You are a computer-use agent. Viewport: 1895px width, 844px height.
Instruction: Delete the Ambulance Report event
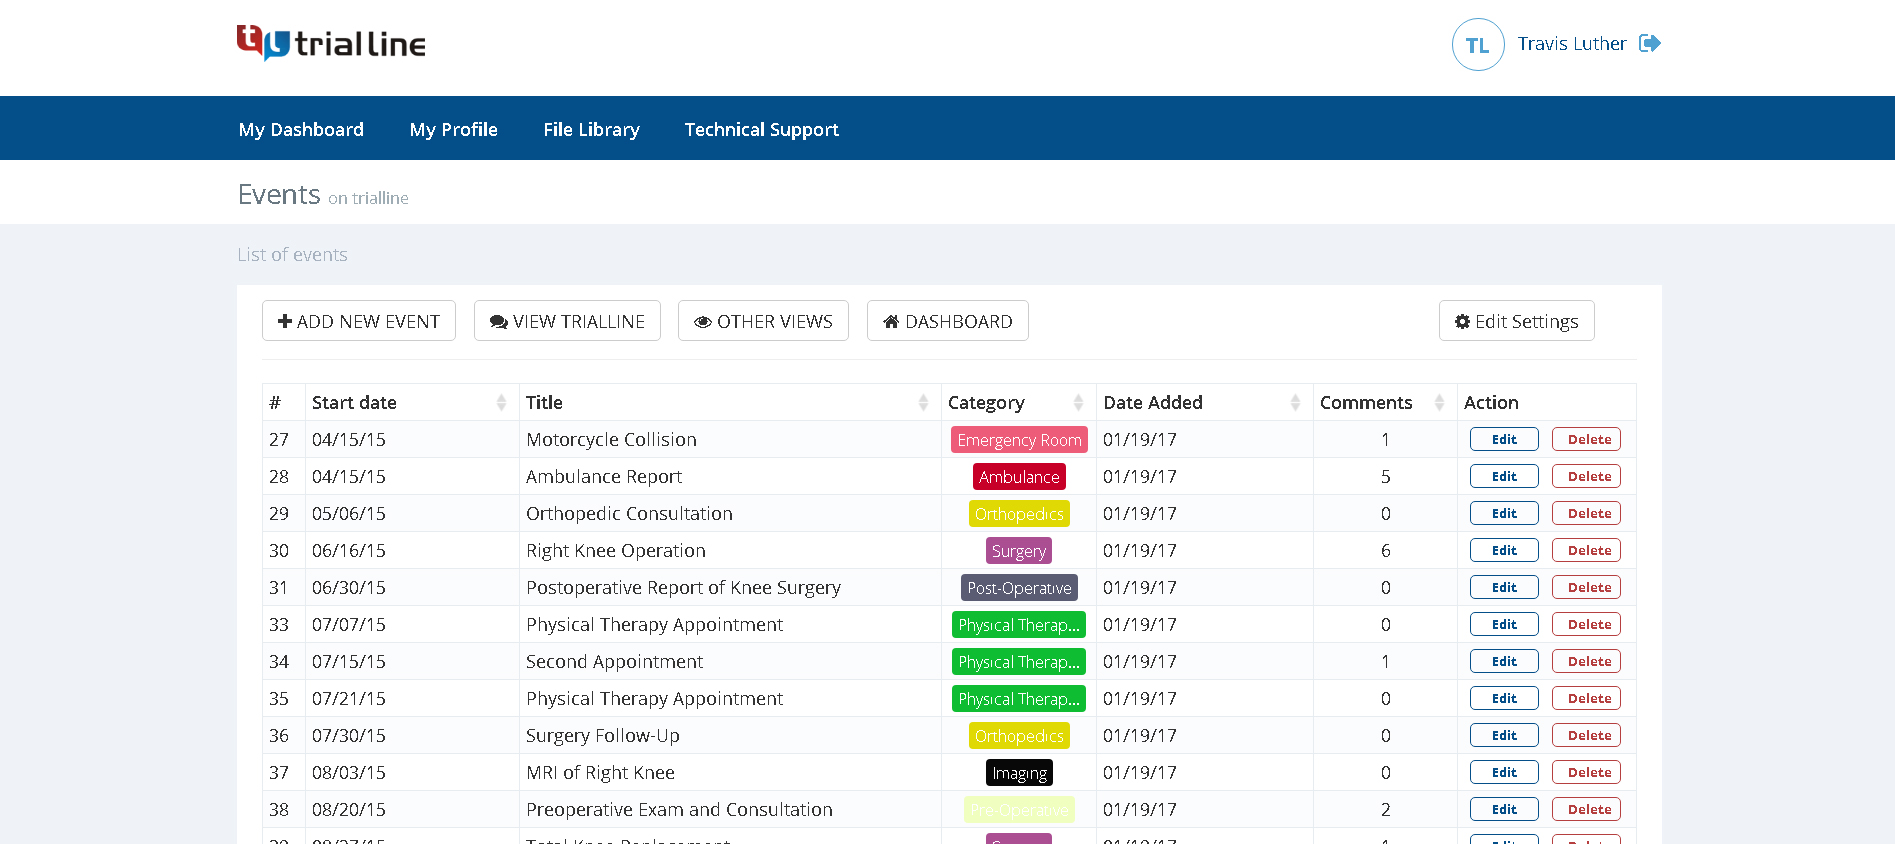click(1586, 476)
